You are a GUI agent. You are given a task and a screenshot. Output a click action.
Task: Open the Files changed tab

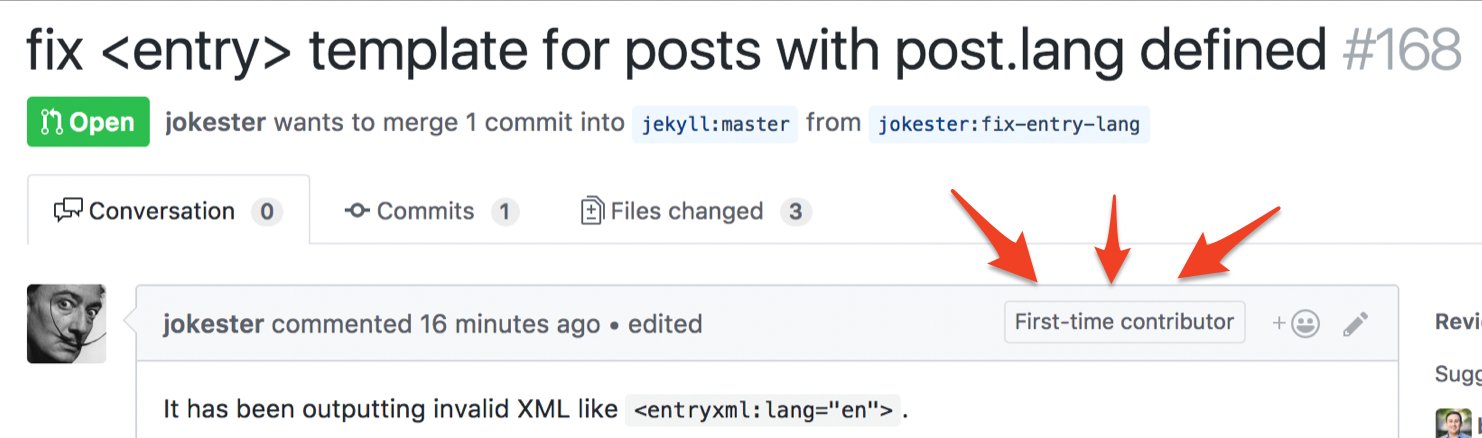pyautogui.click(x=696, y=211)
